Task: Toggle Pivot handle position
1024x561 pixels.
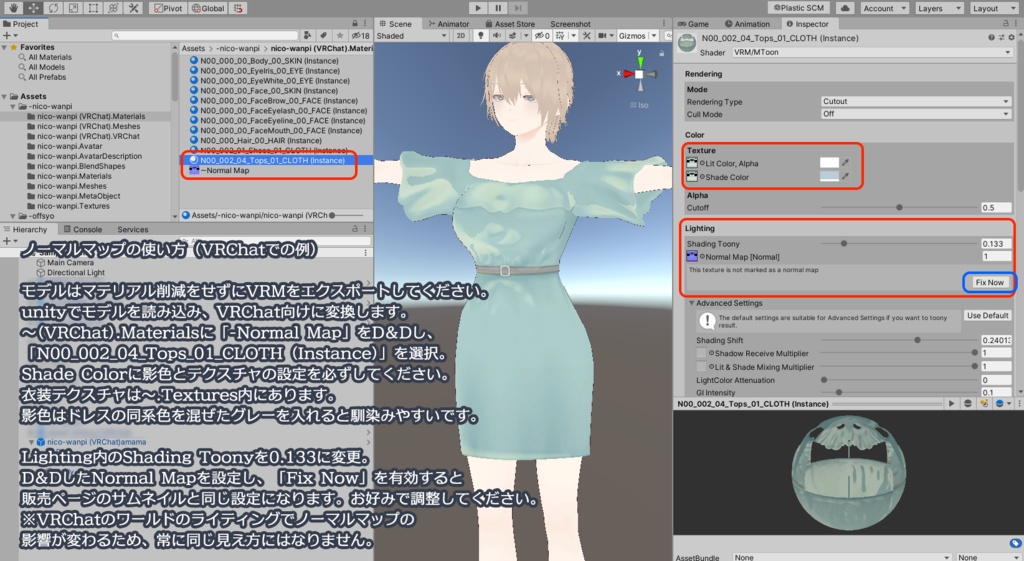Action: (168, 8)
